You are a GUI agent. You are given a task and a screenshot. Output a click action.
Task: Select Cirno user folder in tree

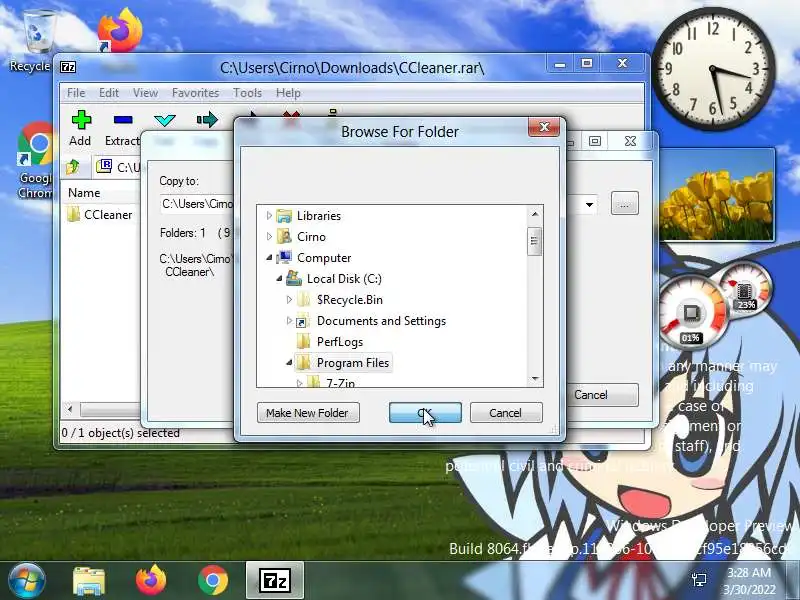pos(311,237)
